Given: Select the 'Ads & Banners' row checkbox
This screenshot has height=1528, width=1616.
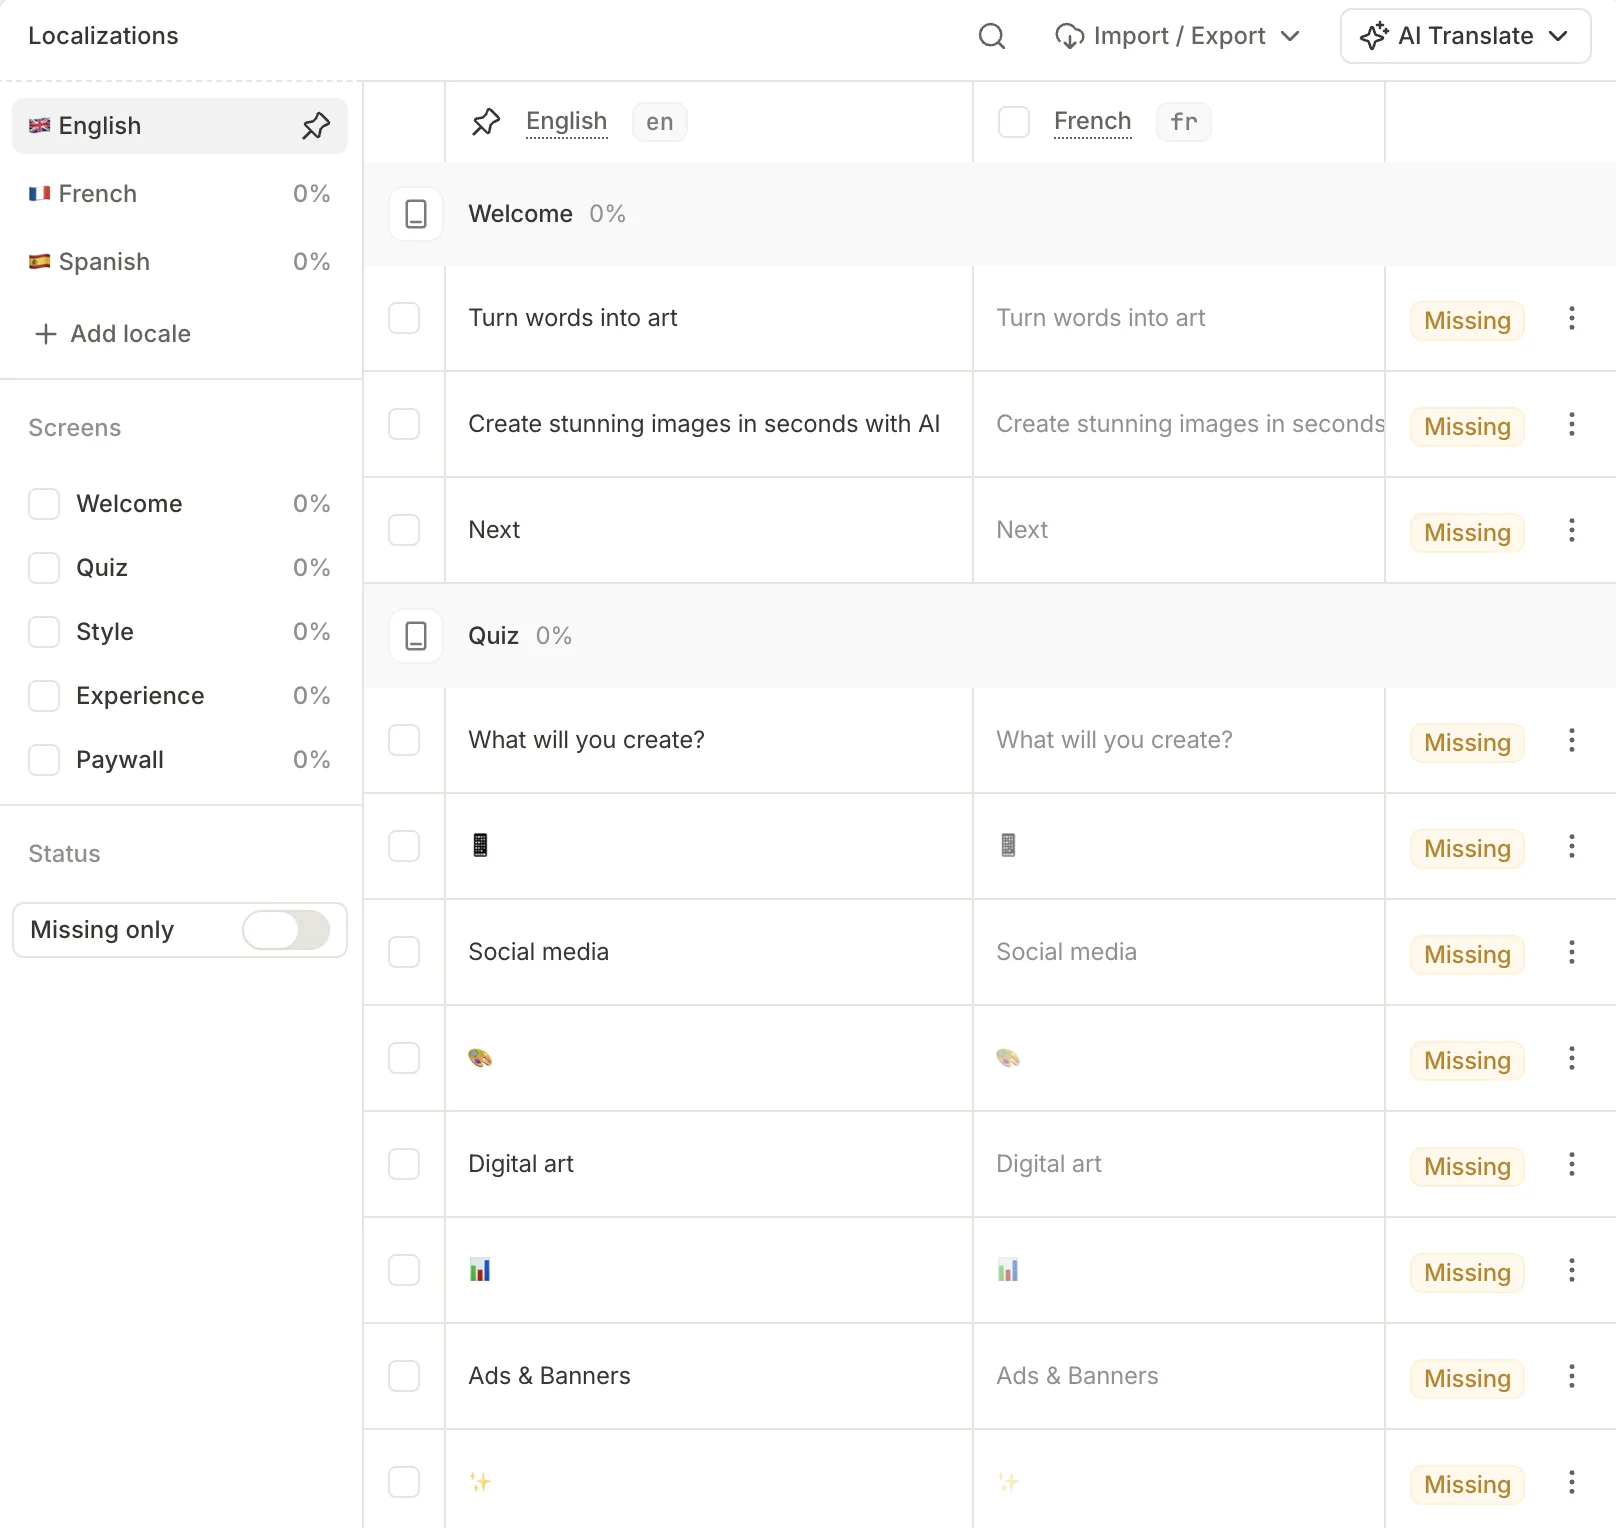Looking at the screenshot, I should (404, 1376).
